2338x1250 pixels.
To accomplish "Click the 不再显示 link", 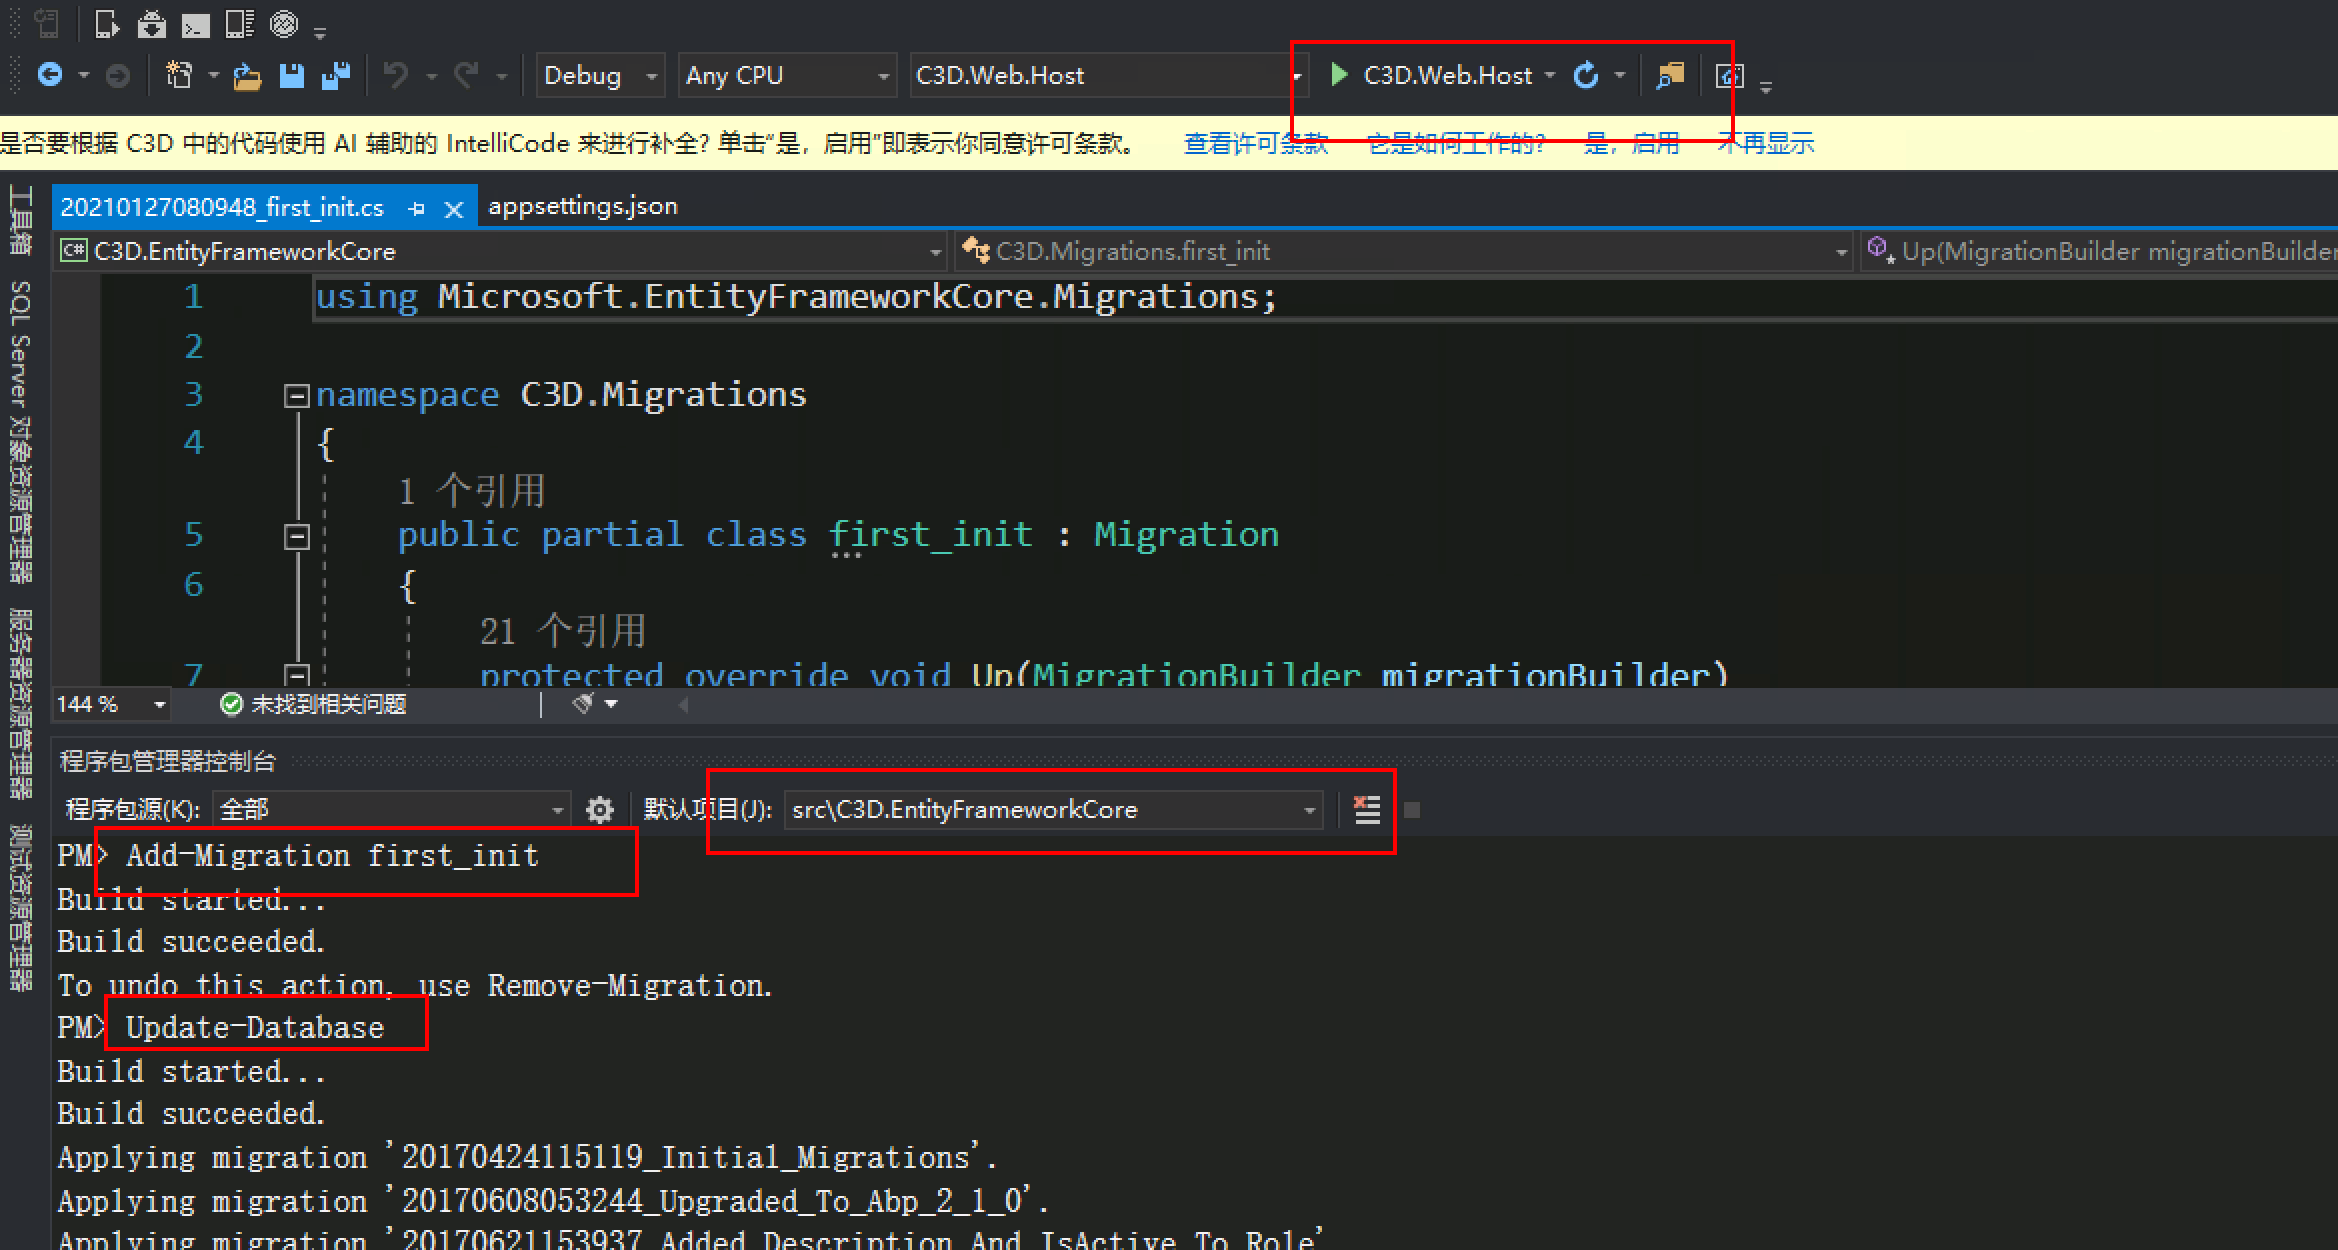I will [1766, 144].
